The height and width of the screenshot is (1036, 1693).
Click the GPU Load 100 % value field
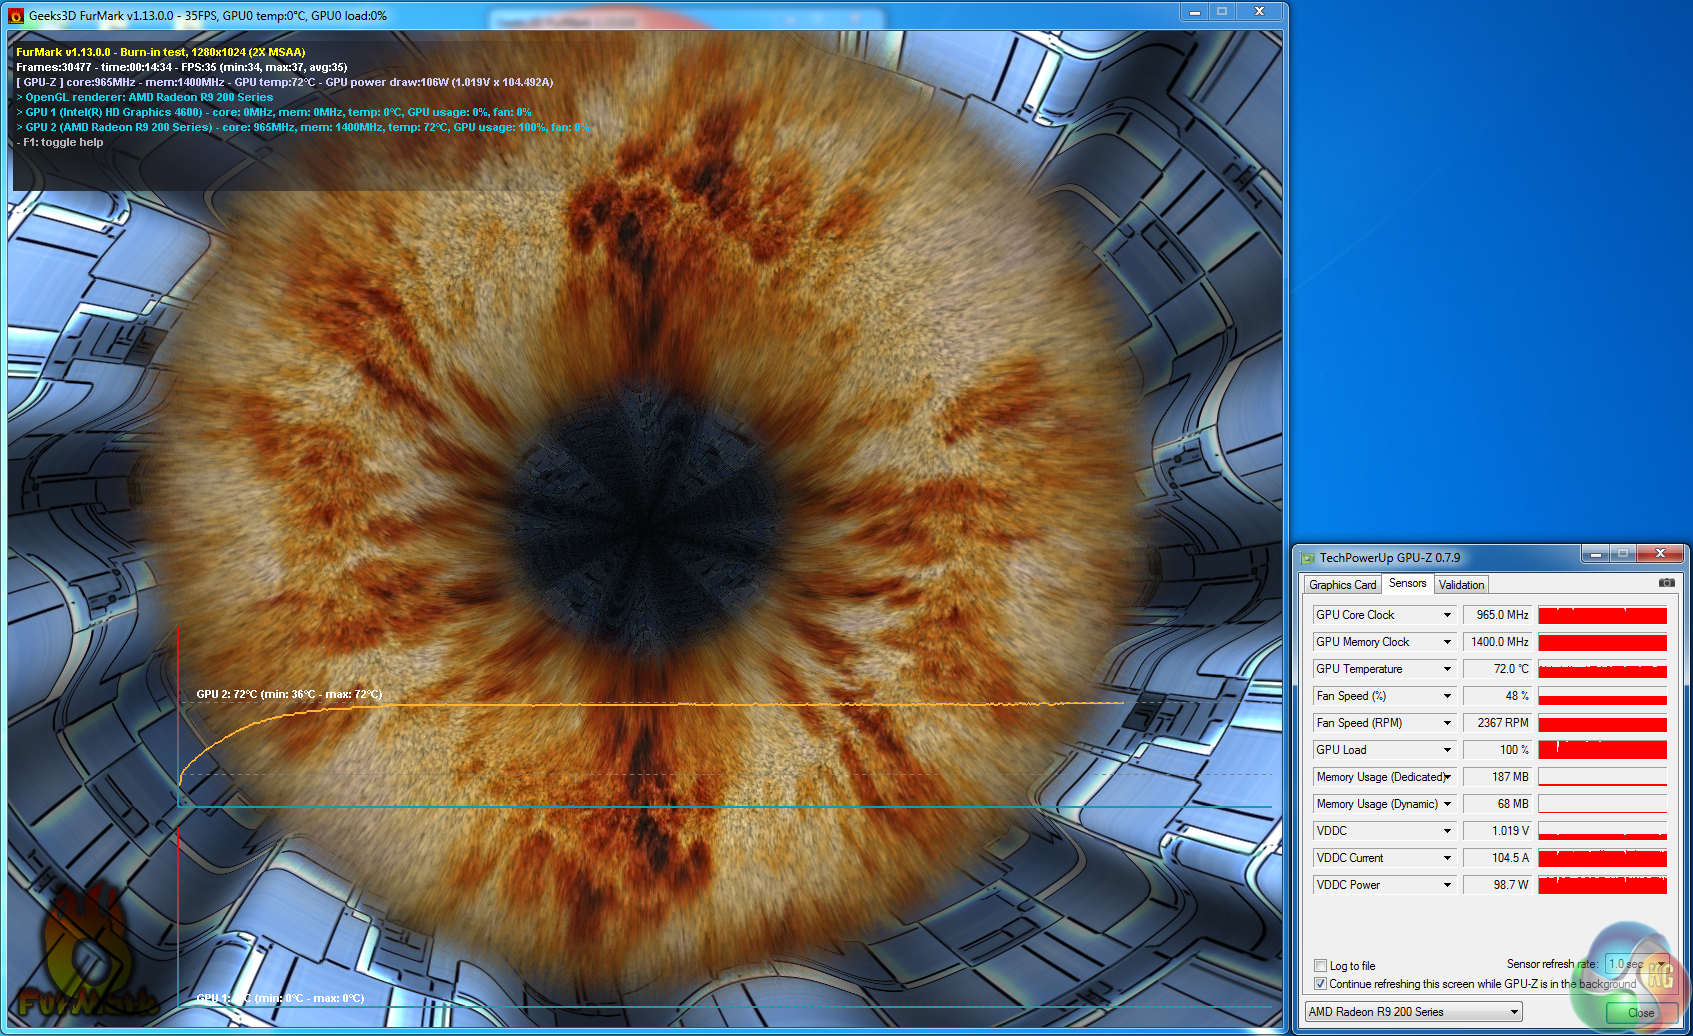point(1496,750)
